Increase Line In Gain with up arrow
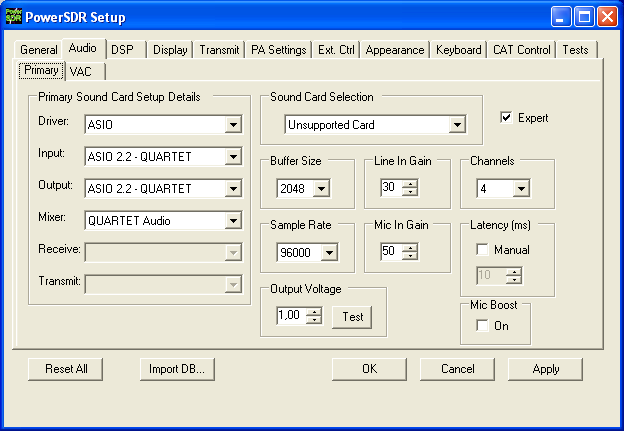The image size is (624, 431). [x=410, y=184]
